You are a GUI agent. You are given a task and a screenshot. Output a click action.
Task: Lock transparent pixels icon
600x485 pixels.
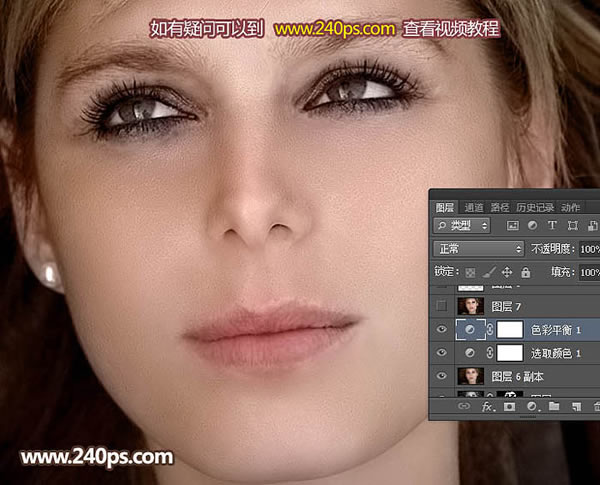click(x=470, y=273)
